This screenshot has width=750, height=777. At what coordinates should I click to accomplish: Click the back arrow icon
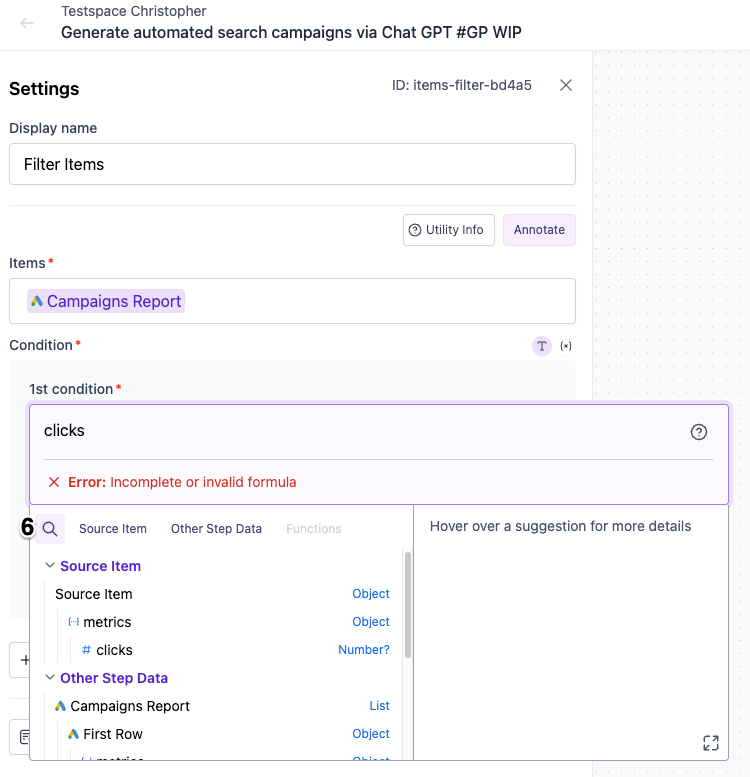click(x=27, y=23)
